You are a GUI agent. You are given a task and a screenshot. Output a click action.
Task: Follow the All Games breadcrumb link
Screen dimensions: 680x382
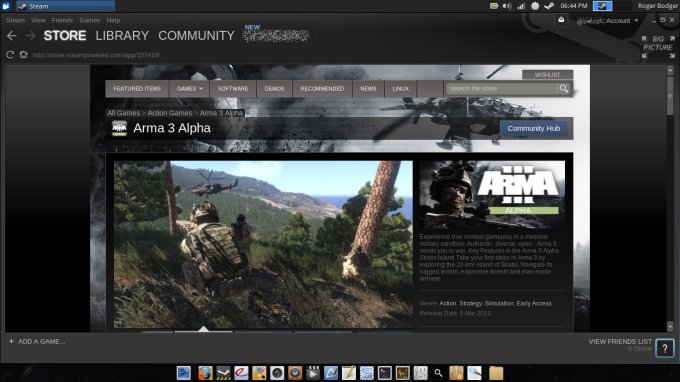point(124,113)
